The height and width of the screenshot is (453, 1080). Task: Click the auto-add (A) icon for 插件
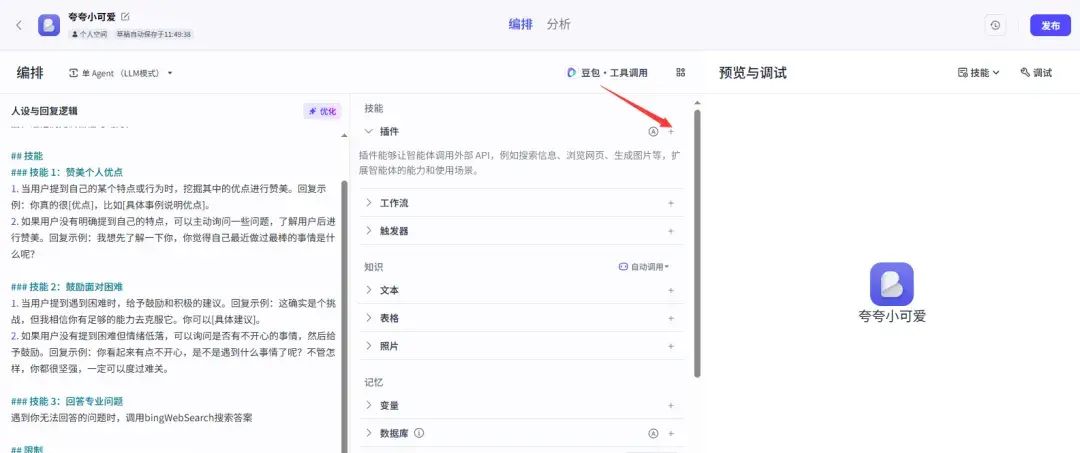click(x=653, y=131)
